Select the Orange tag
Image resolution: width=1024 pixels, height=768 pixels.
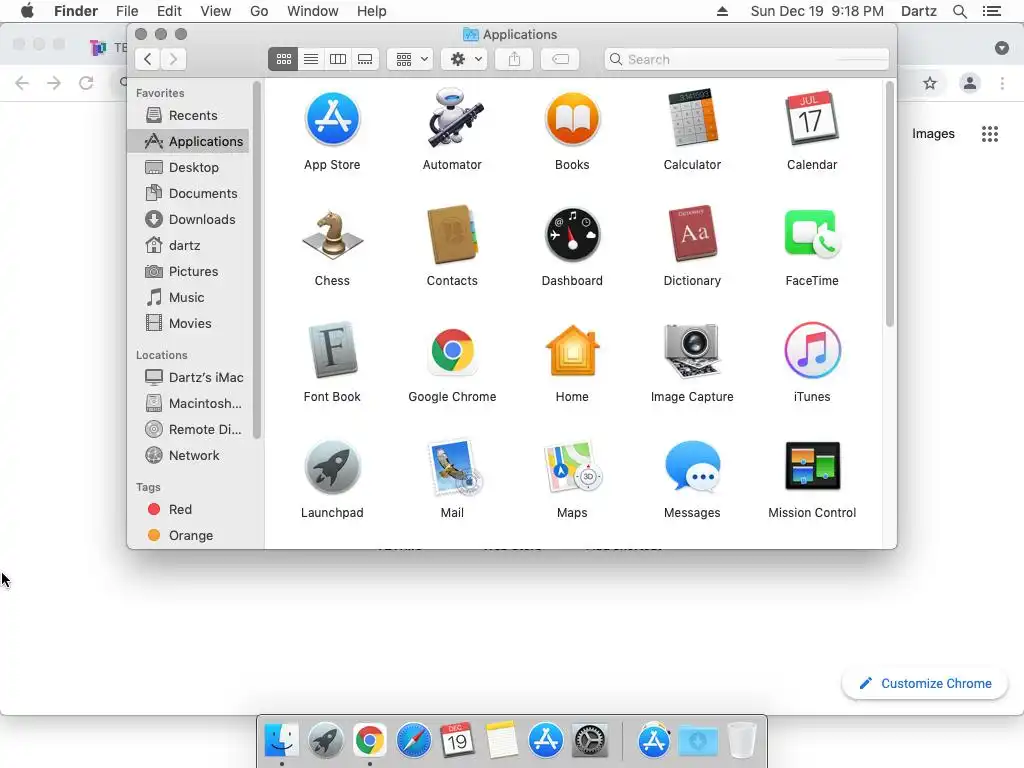pyautogui.click(x=188, y=536)
